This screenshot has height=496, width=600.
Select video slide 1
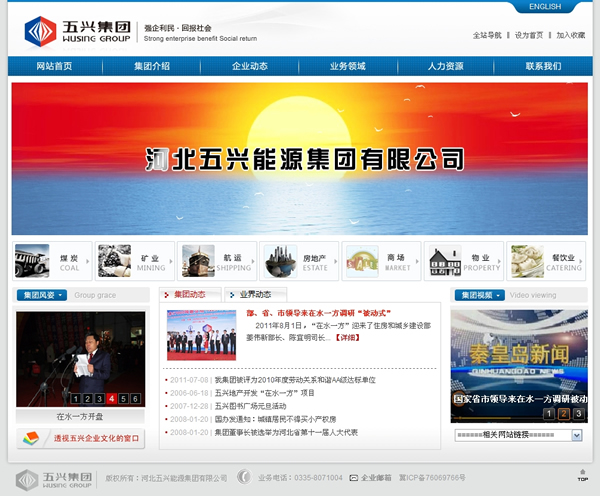pos(549,414)
